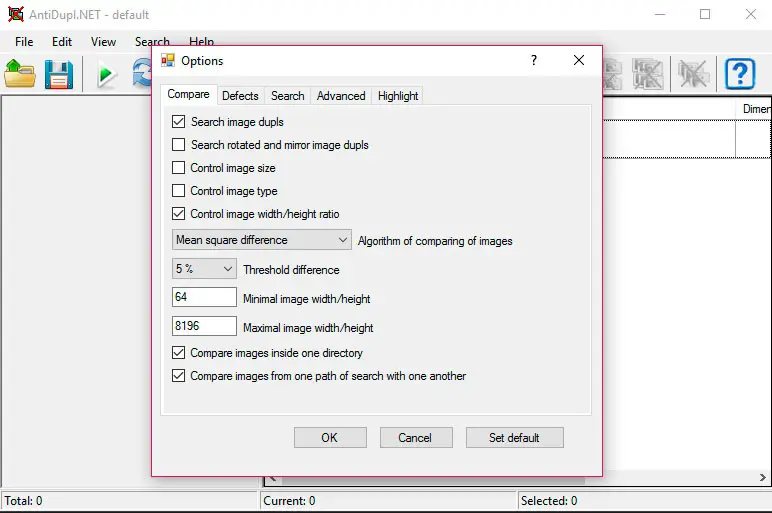Toggle Control image width/height ratio
The image size is (772, 513).
[178, 214]
